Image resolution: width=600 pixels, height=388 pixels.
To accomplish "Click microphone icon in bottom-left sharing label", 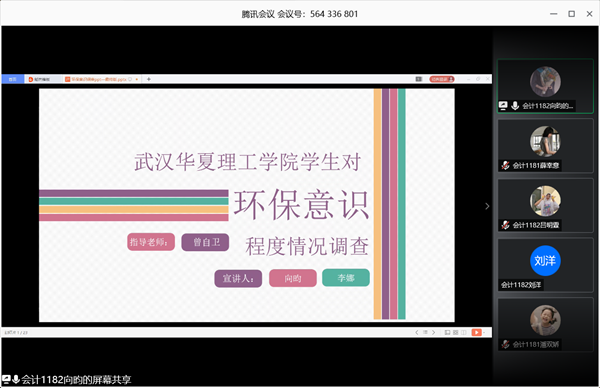I will coord(16,380).
